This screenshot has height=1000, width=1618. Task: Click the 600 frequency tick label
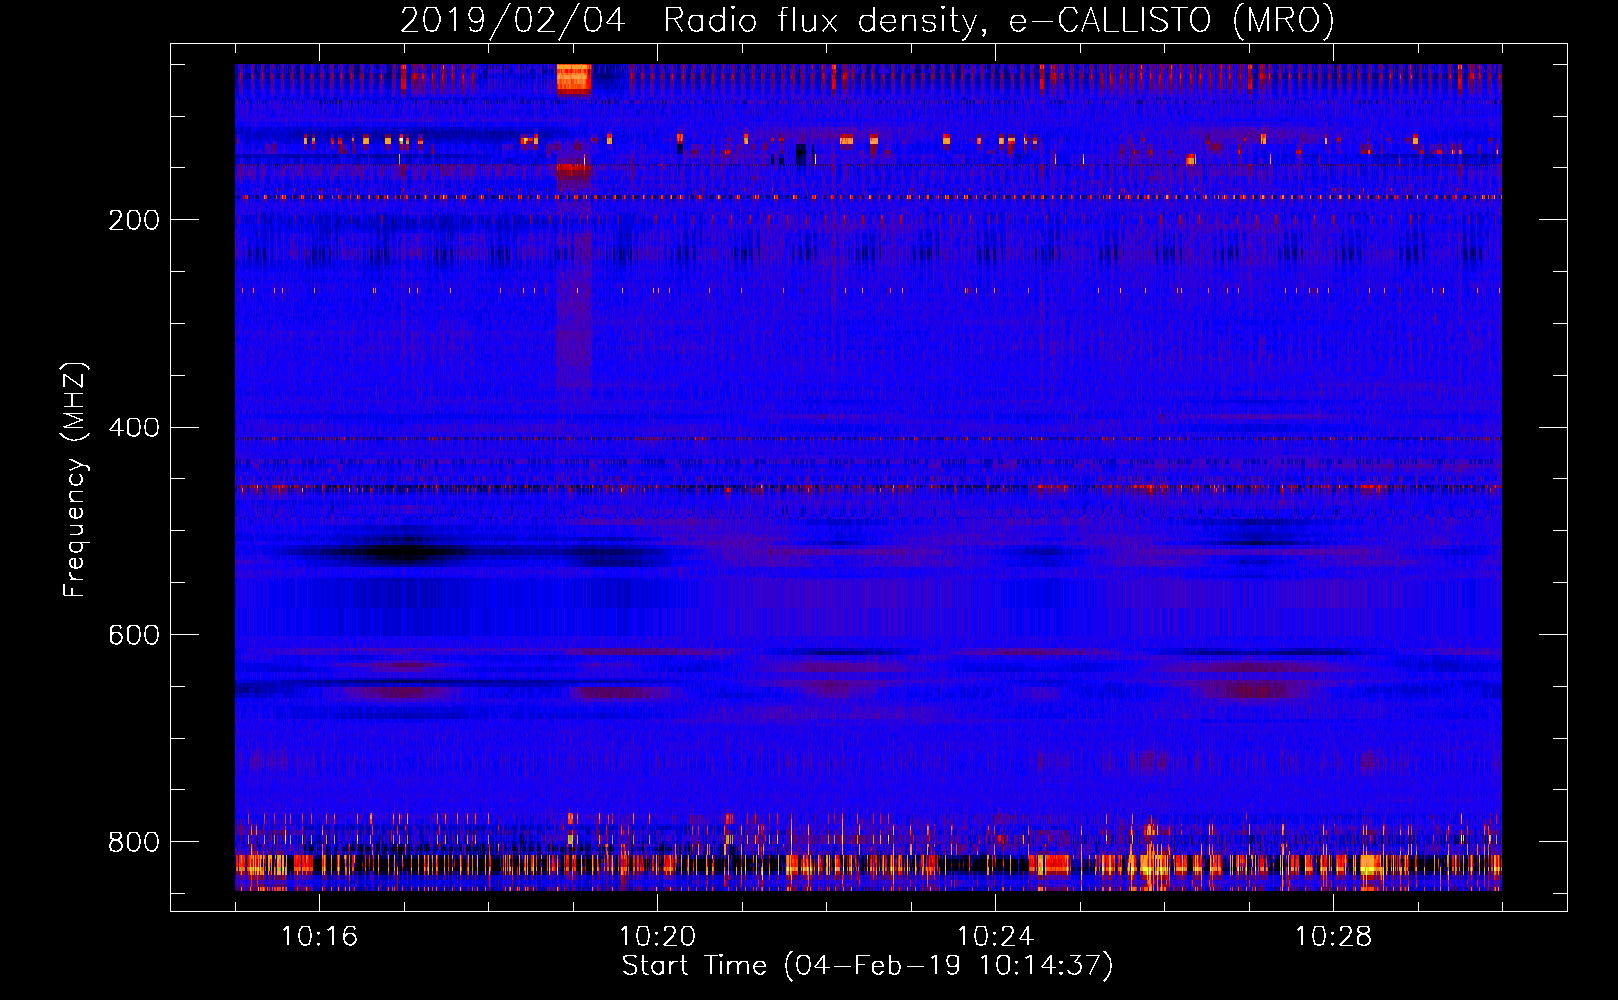[134, 636]
